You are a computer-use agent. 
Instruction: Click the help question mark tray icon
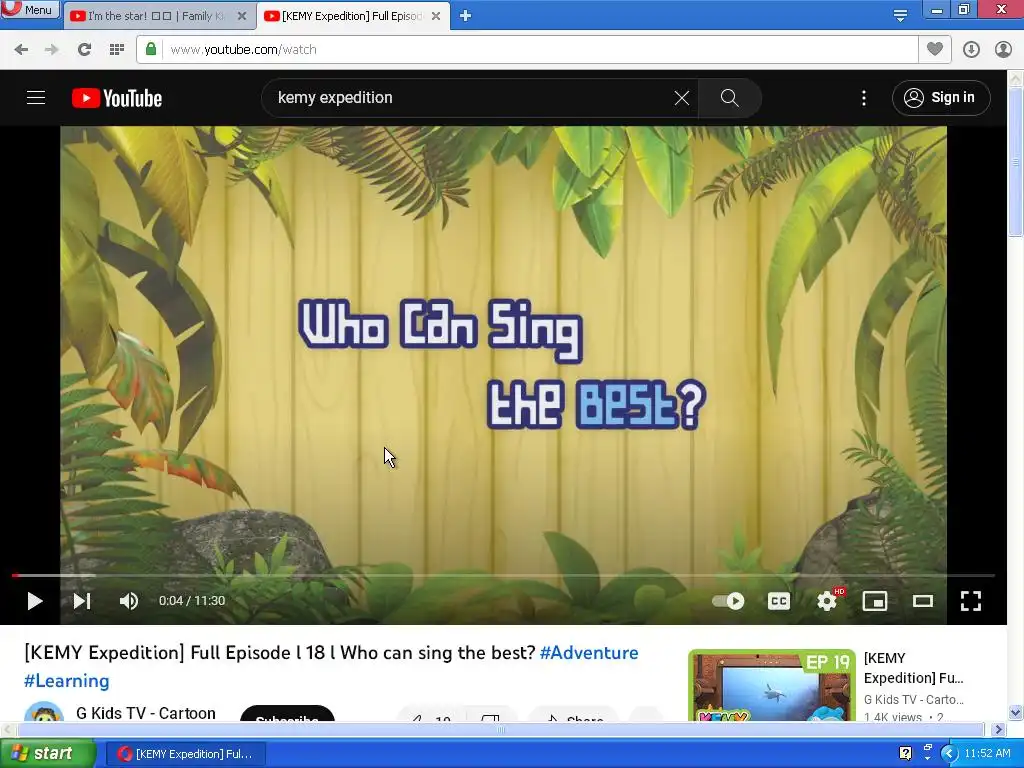click(x=905, y=754)
